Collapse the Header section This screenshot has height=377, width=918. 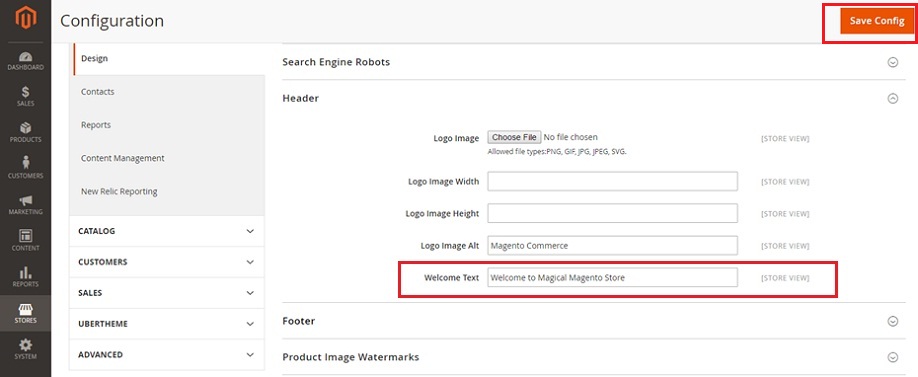594,98
